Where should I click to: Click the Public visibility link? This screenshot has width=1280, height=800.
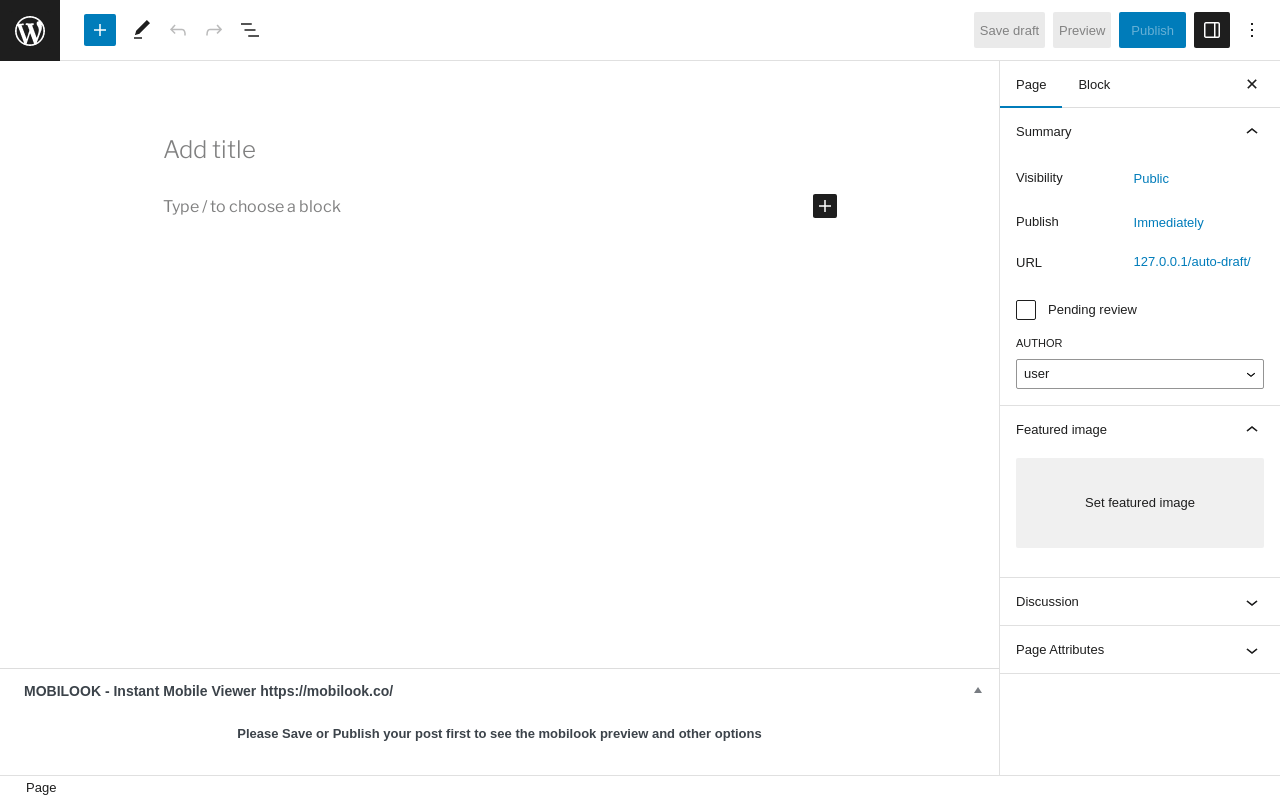(1151, 179)
